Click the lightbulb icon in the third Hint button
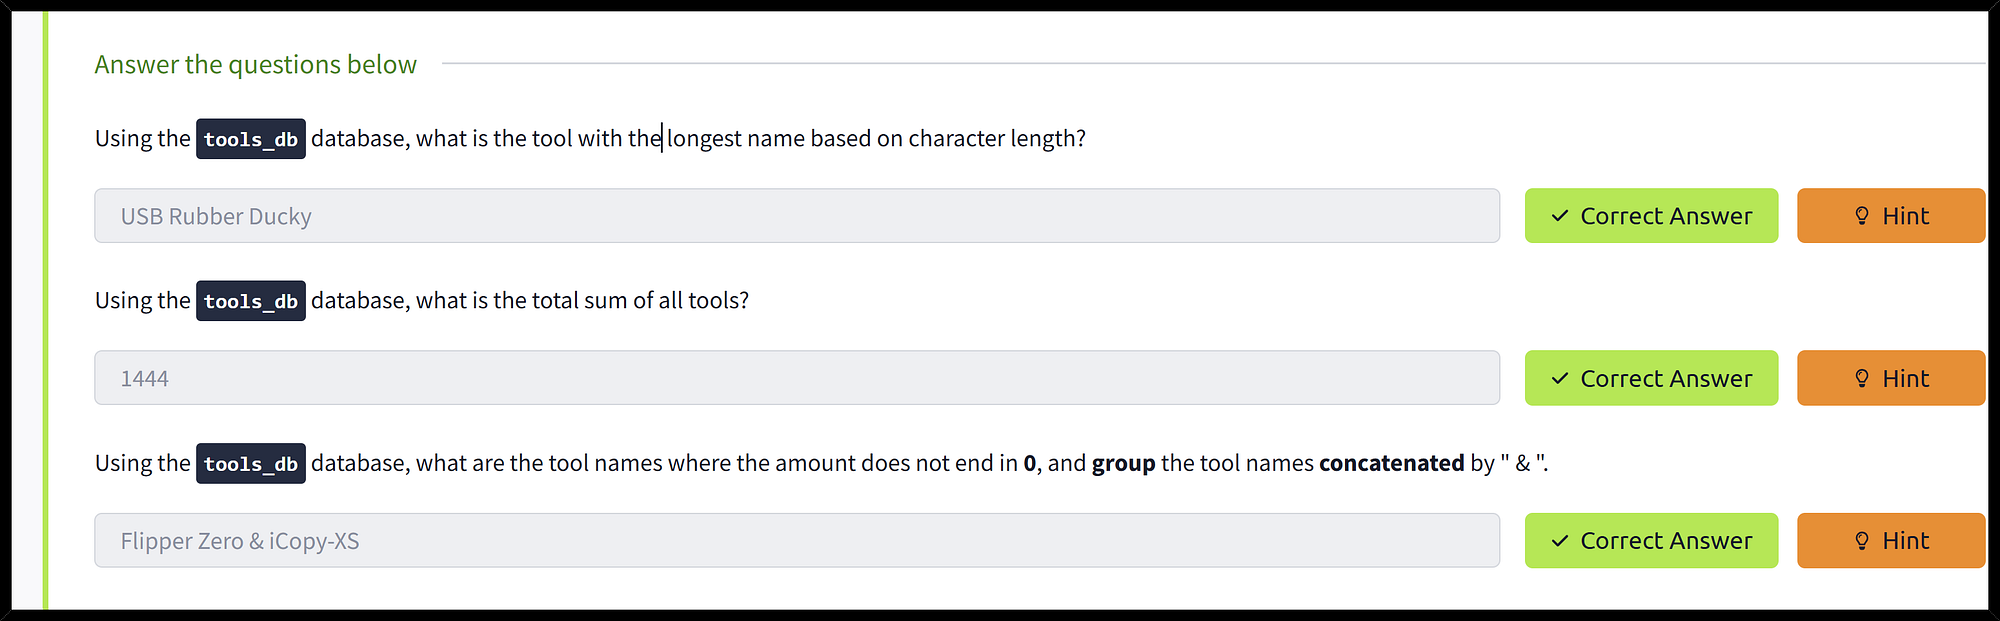Image resolution: width=2000 pixels, height=621 pixels. pos(1862,541)
